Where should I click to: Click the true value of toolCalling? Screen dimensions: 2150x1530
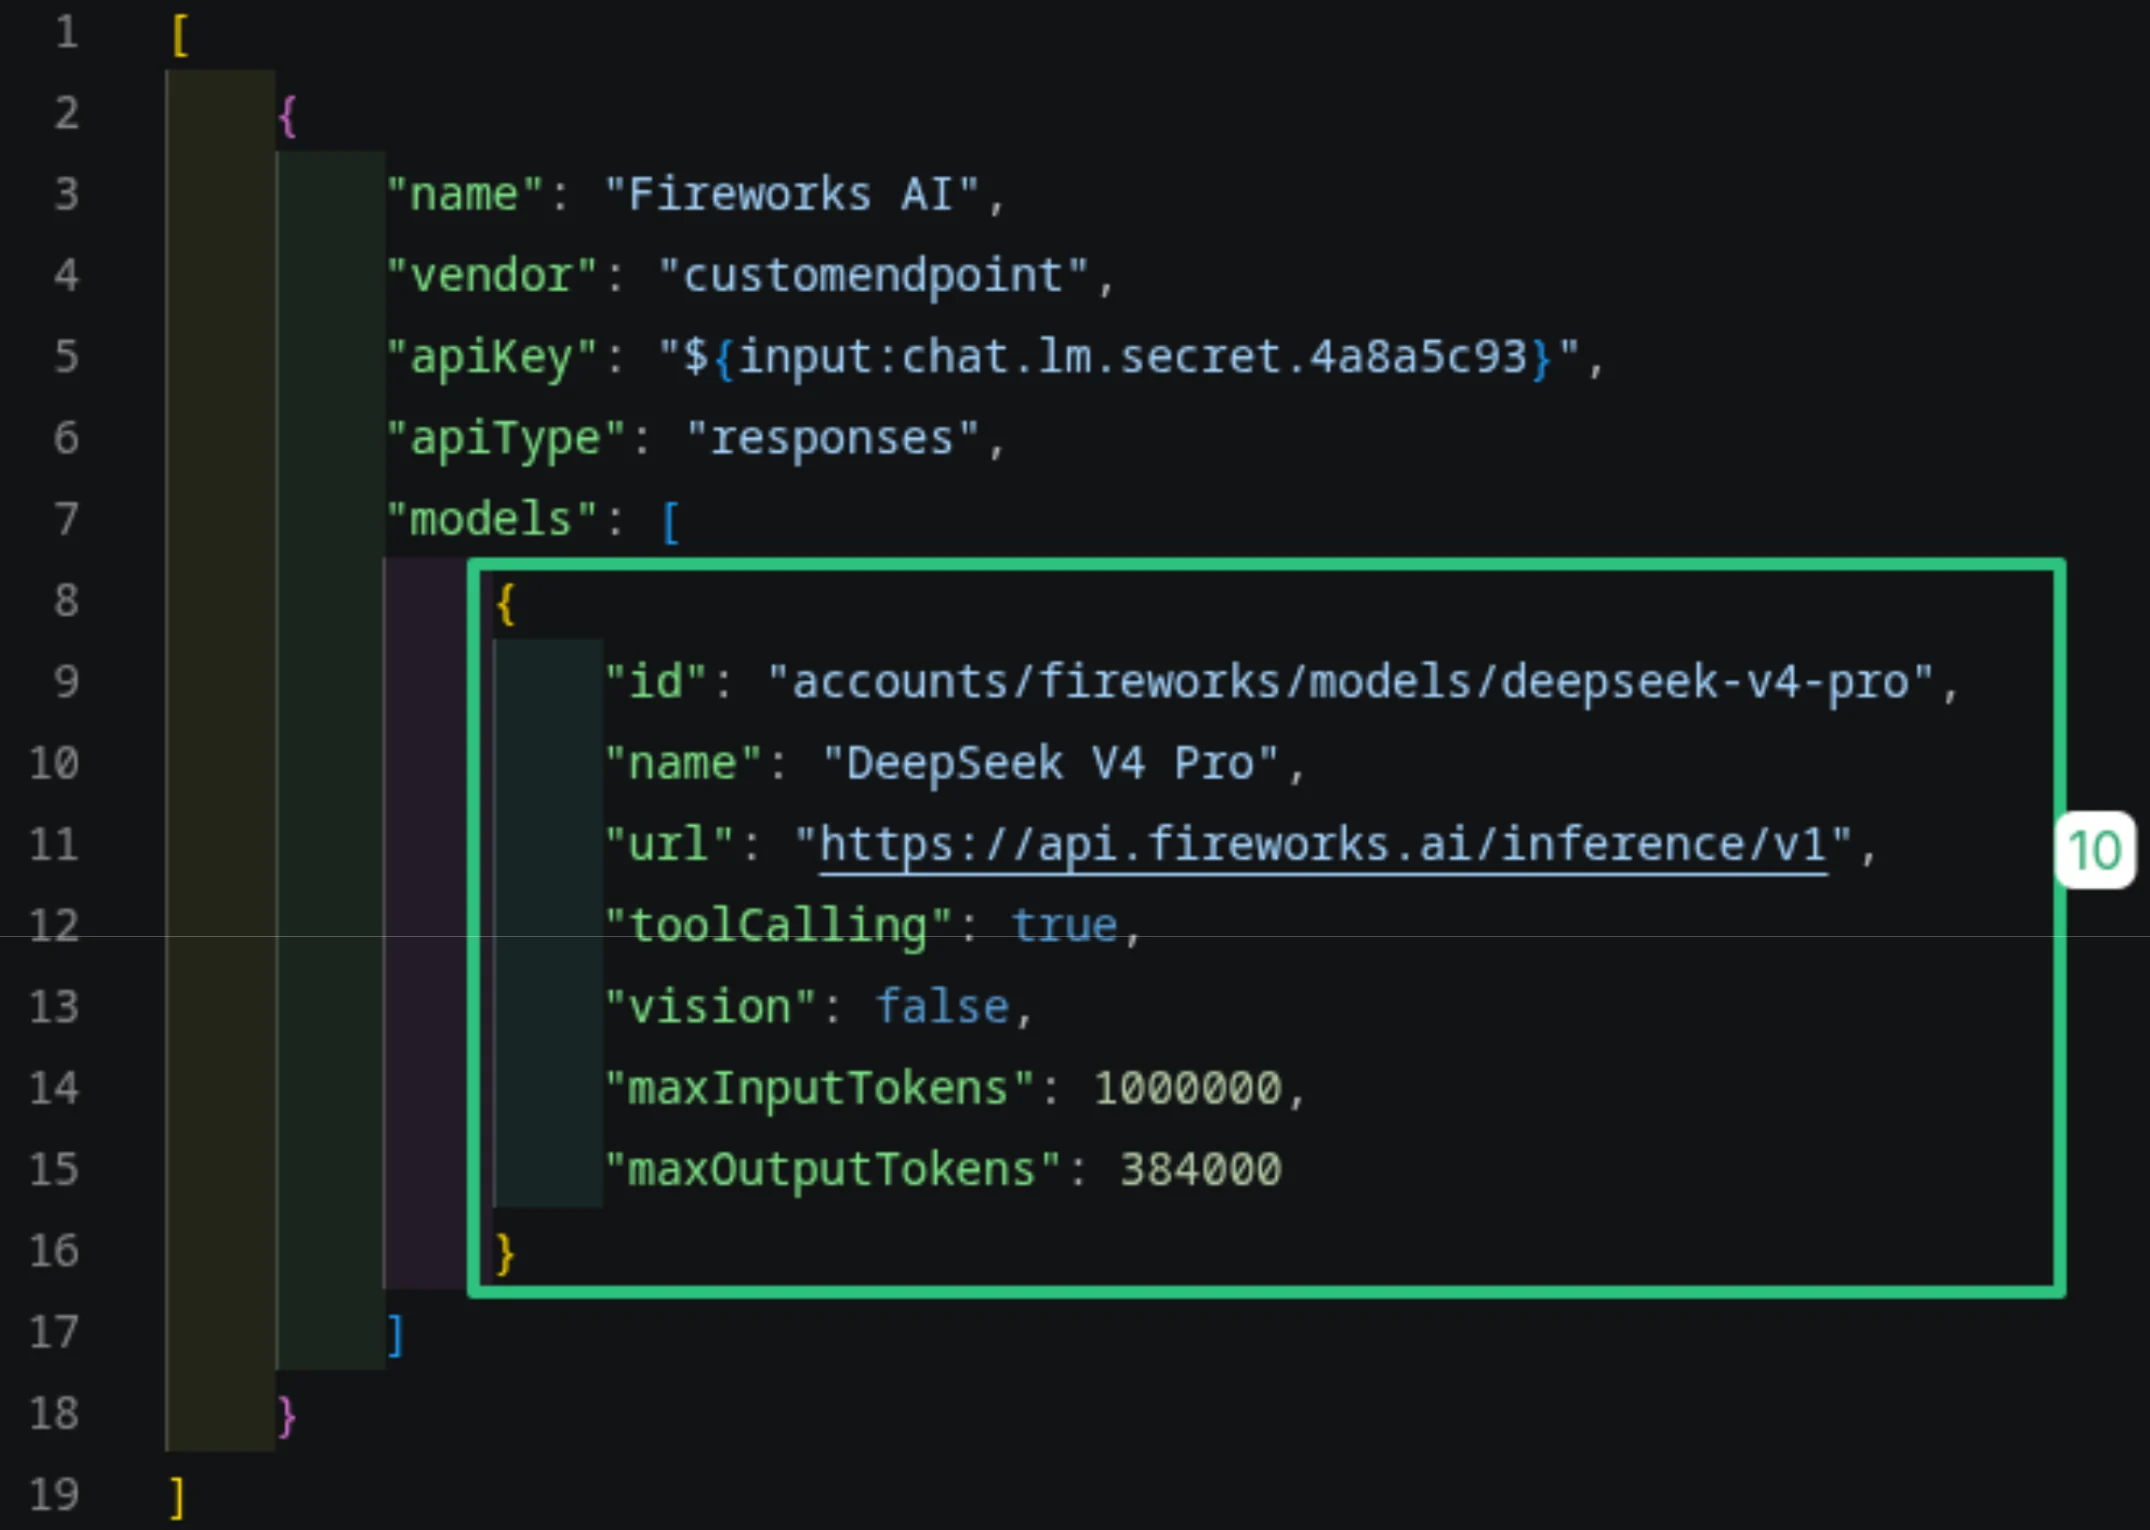(x=1064, y=926)
